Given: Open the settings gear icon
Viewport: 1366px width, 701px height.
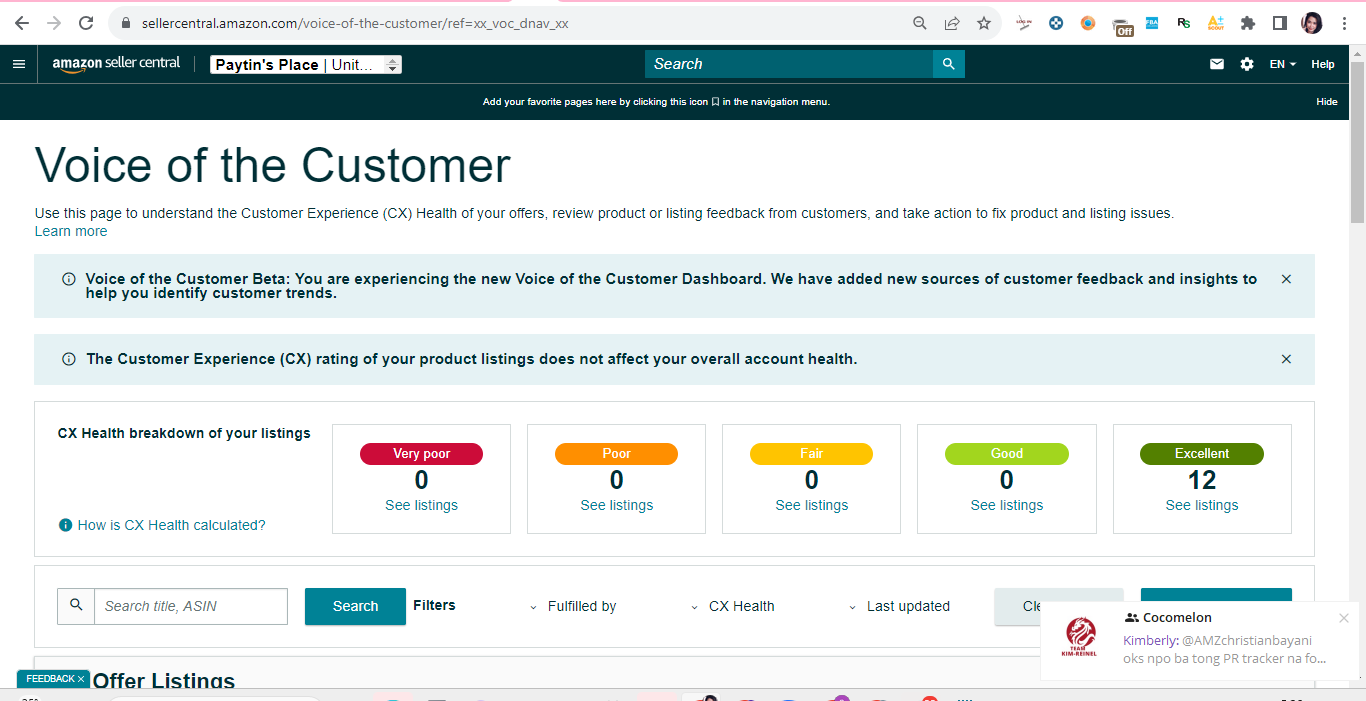Looking at the screenshot, I should click(x=1247, y=64).
